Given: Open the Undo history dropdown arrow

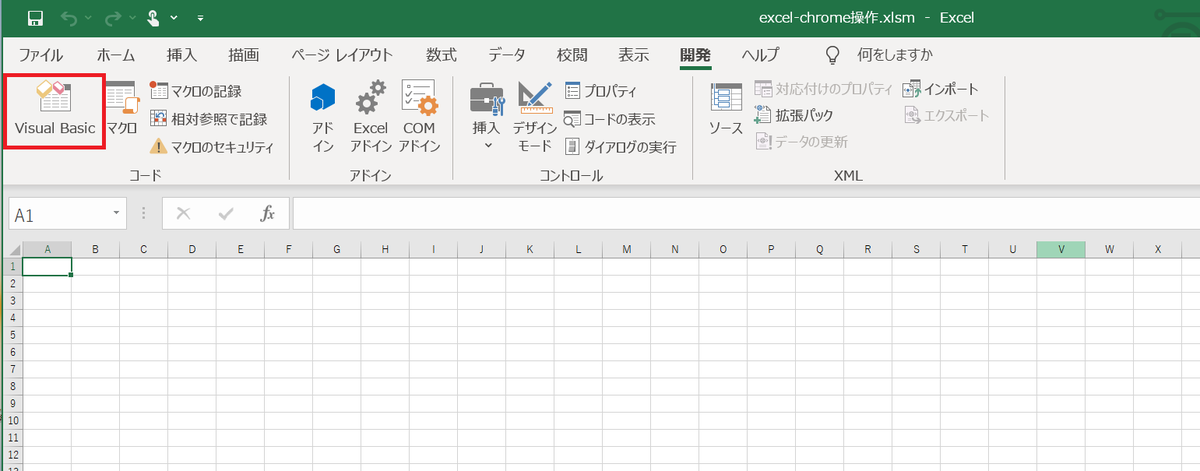Looking at the screenshot, I should coord(88,18).
